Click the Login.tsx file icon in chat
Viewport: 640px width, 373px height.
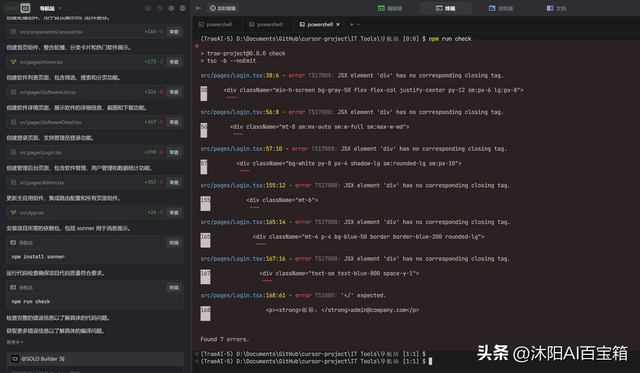point(13,152)
